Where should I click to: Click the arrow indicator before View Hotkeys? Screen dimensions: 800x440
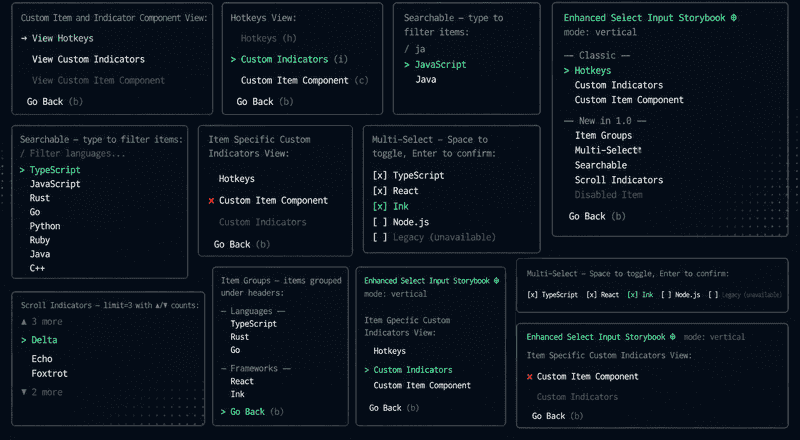click(24, 38)
